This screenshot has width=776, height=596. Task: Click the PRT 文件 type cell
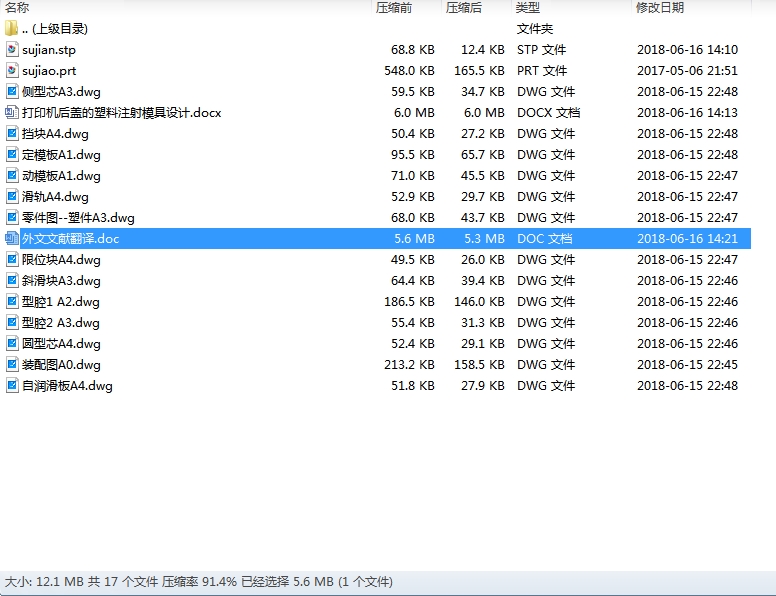542,71
